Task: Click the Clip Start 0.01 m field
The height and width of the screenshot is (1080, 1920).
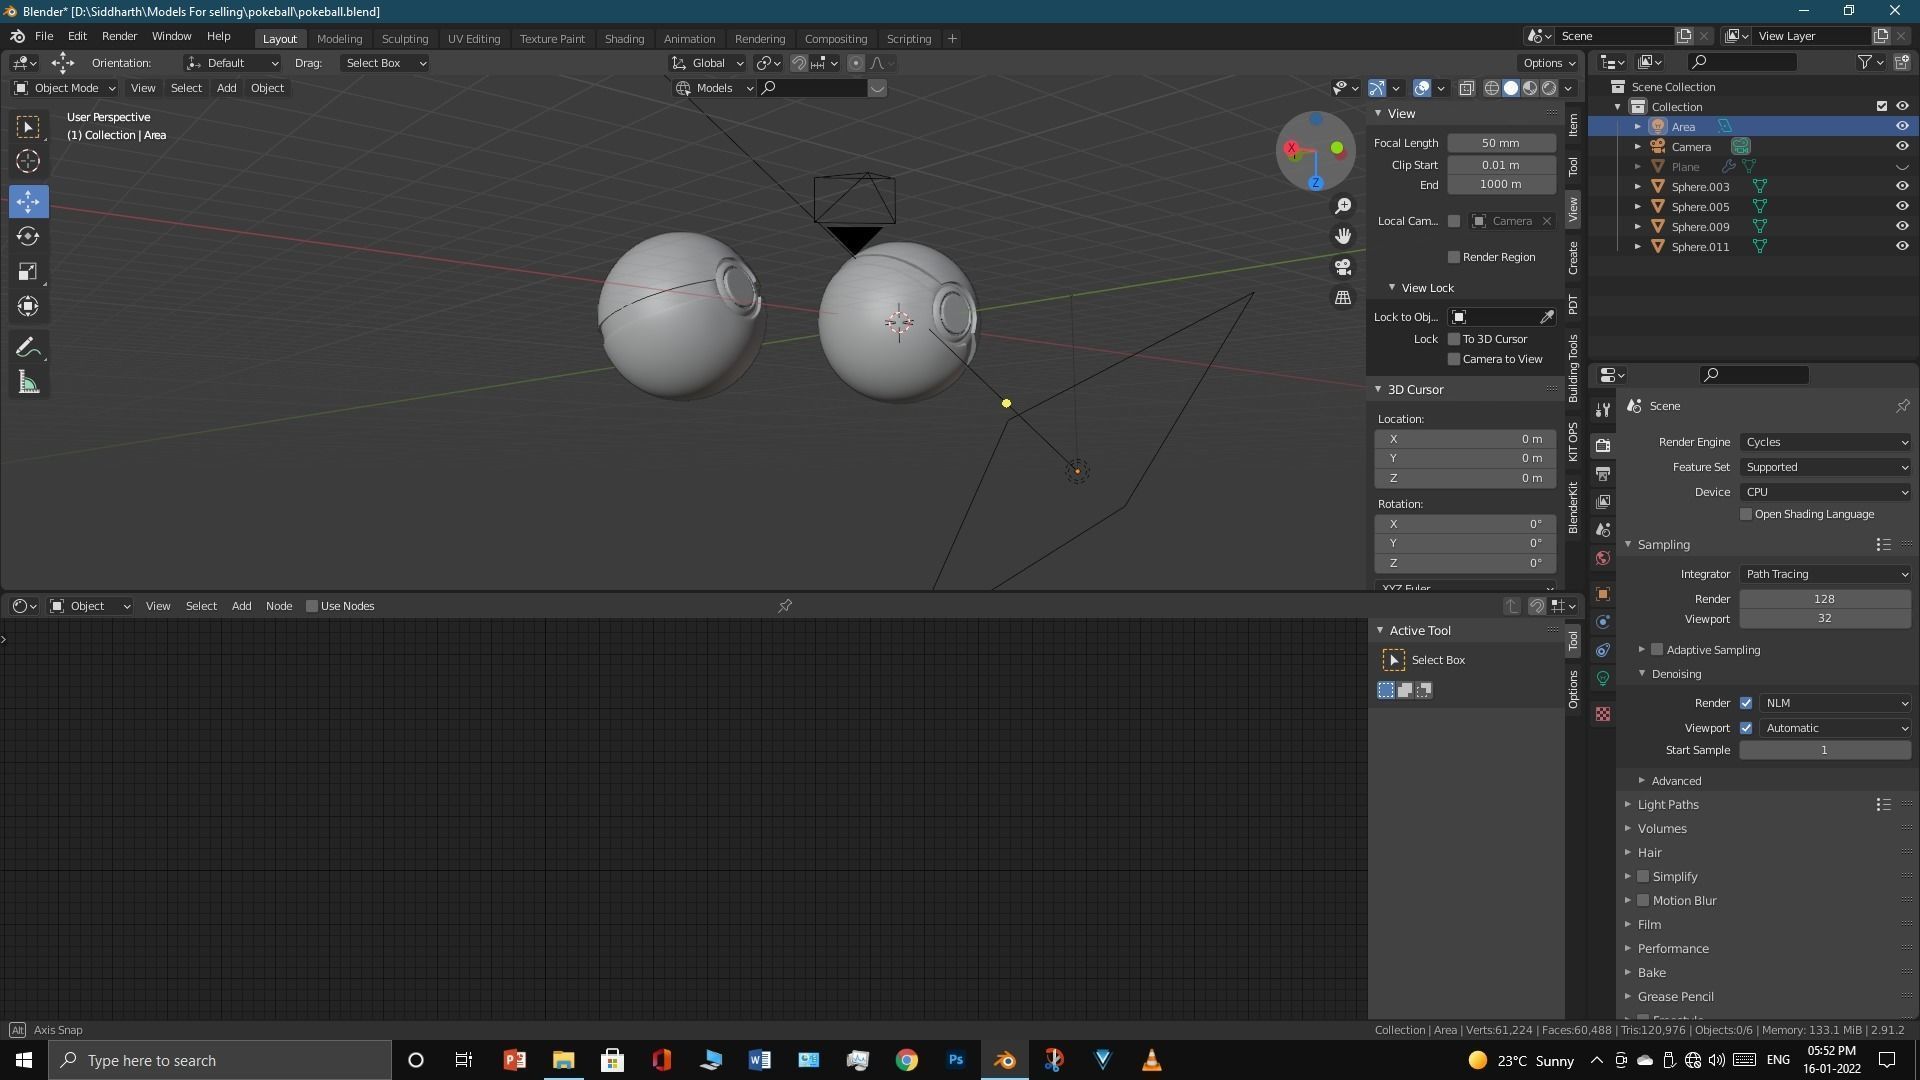Action: pyautogui.click(x=1501, y=165)
